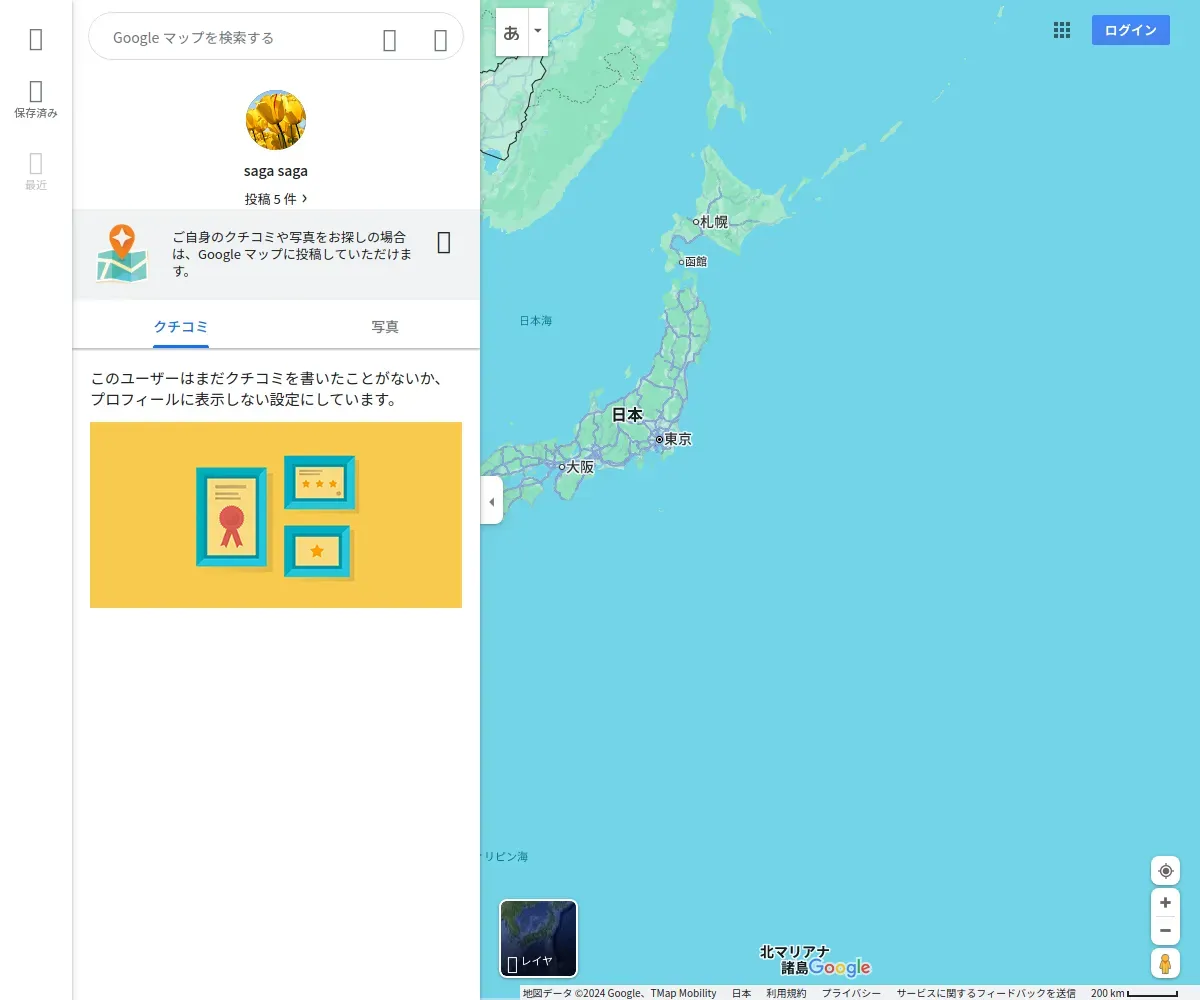The width and height of the screenshot is (1200, 1000).
Task: Dismiss the contribution notice banner
Action: [x=444, y=242]
